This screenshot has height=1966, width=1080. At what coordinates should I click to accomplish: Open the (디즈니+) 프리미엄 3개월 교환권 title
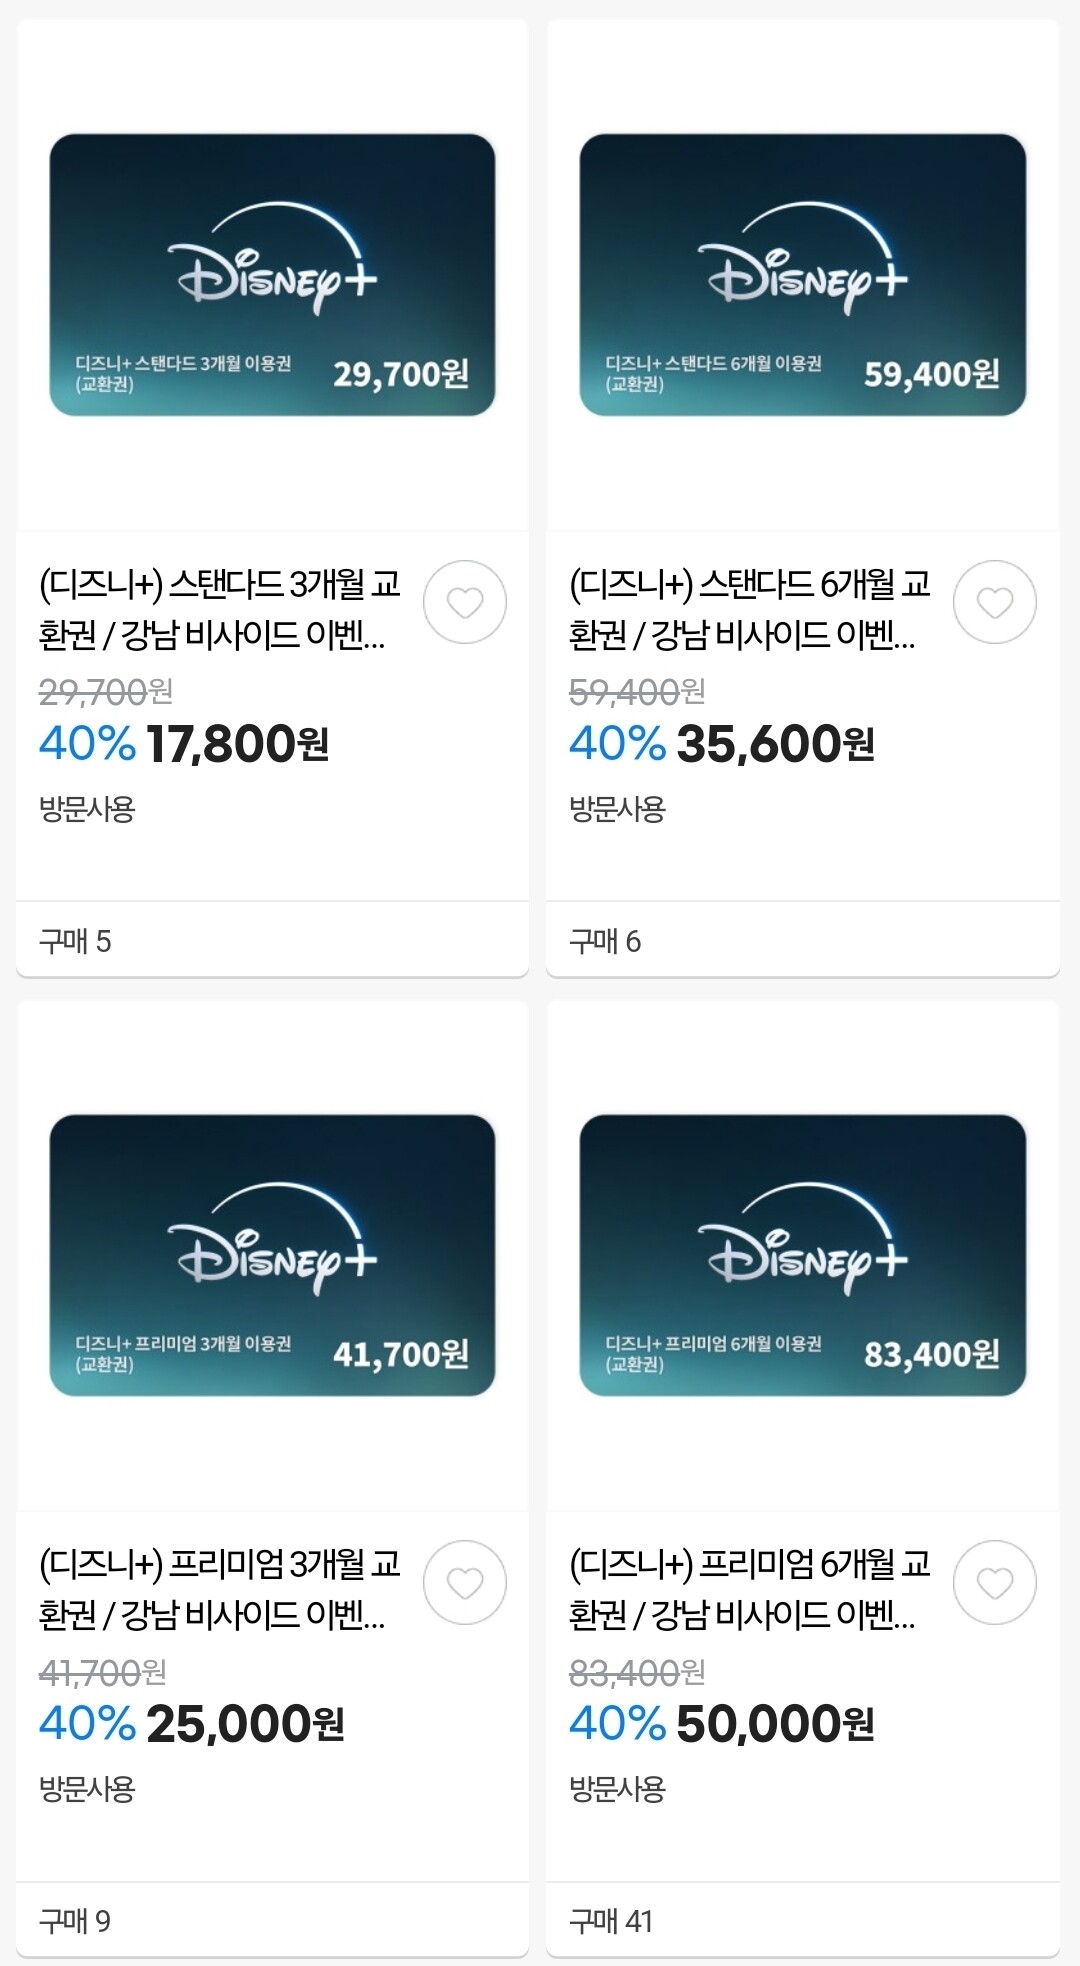pyautogui.click(x=219, y=1588)
